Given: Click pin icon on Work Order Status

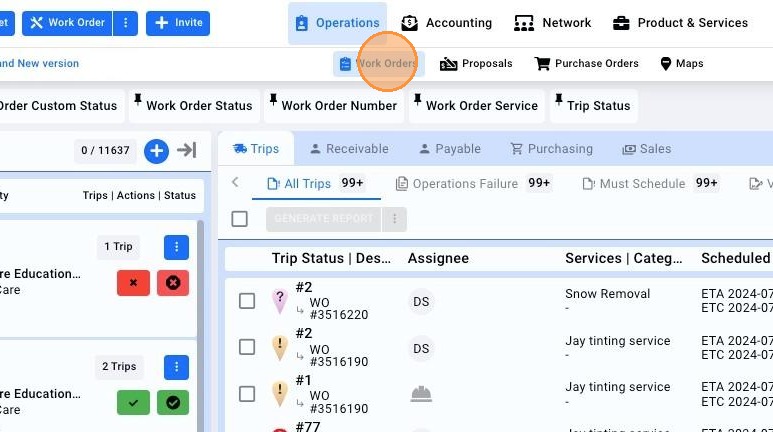Looking at the screenshot, I should [x=138, y=100].
